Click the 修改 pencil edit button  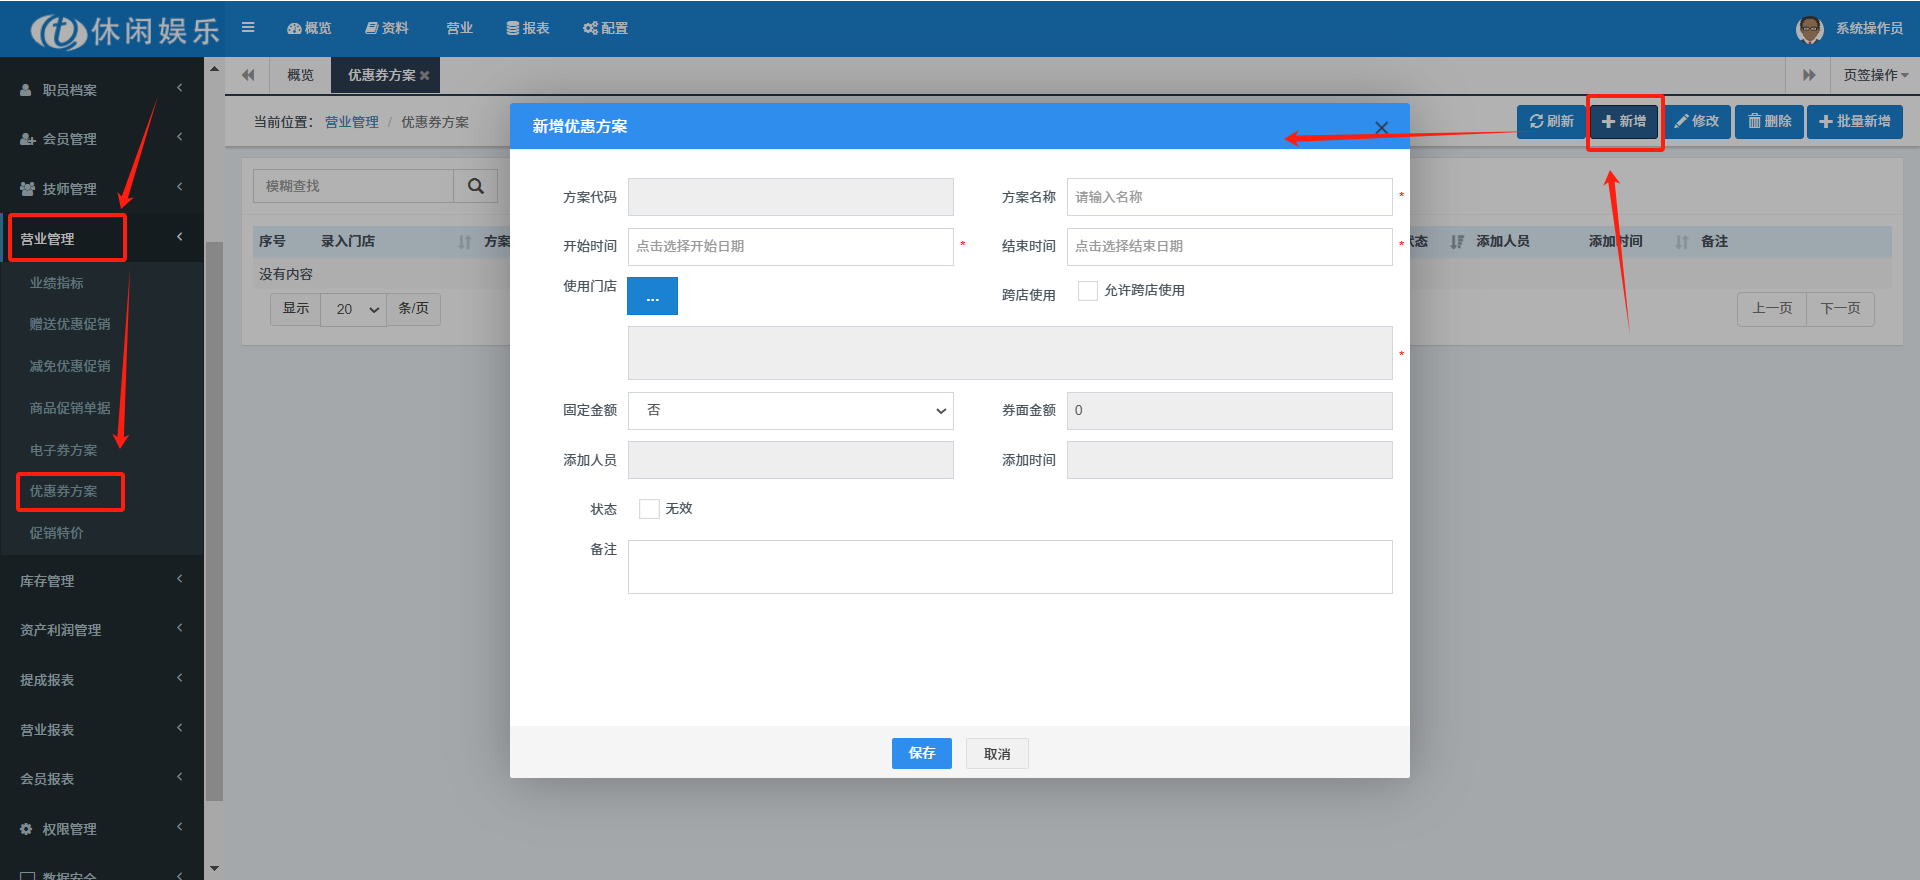pos(1697,122)
